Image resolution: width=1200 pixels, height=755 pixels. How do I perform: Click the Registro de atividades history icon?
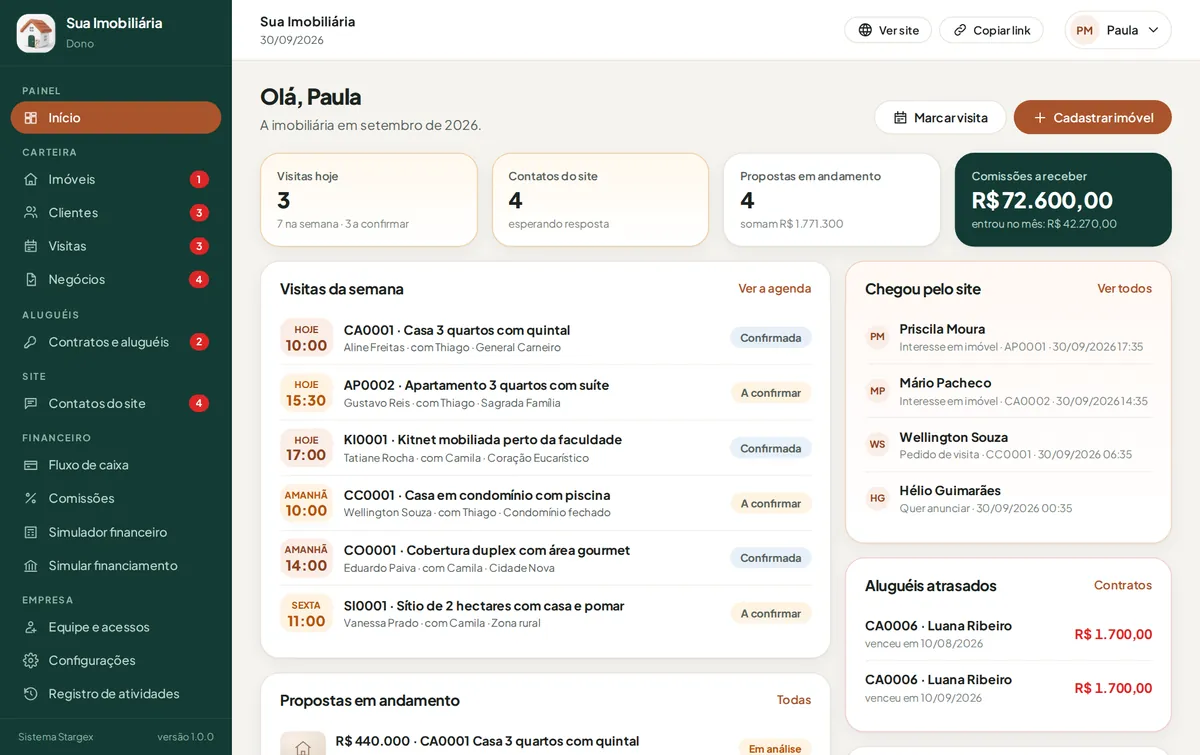point(31,694)
